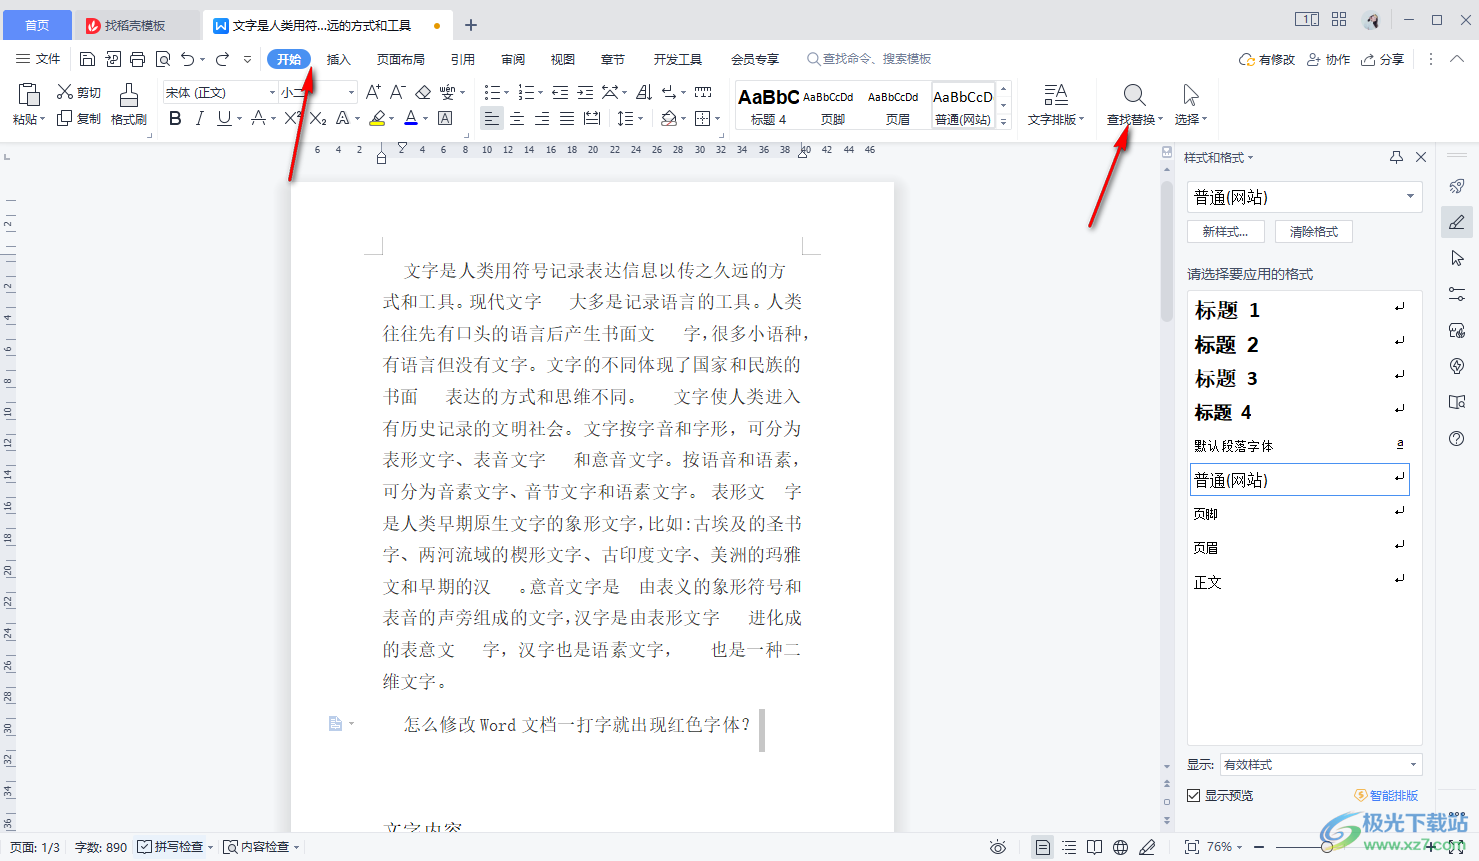Switch to the References (引用) tab
The width and height of the screenshot is (1479, 861).
click(463, 59)
